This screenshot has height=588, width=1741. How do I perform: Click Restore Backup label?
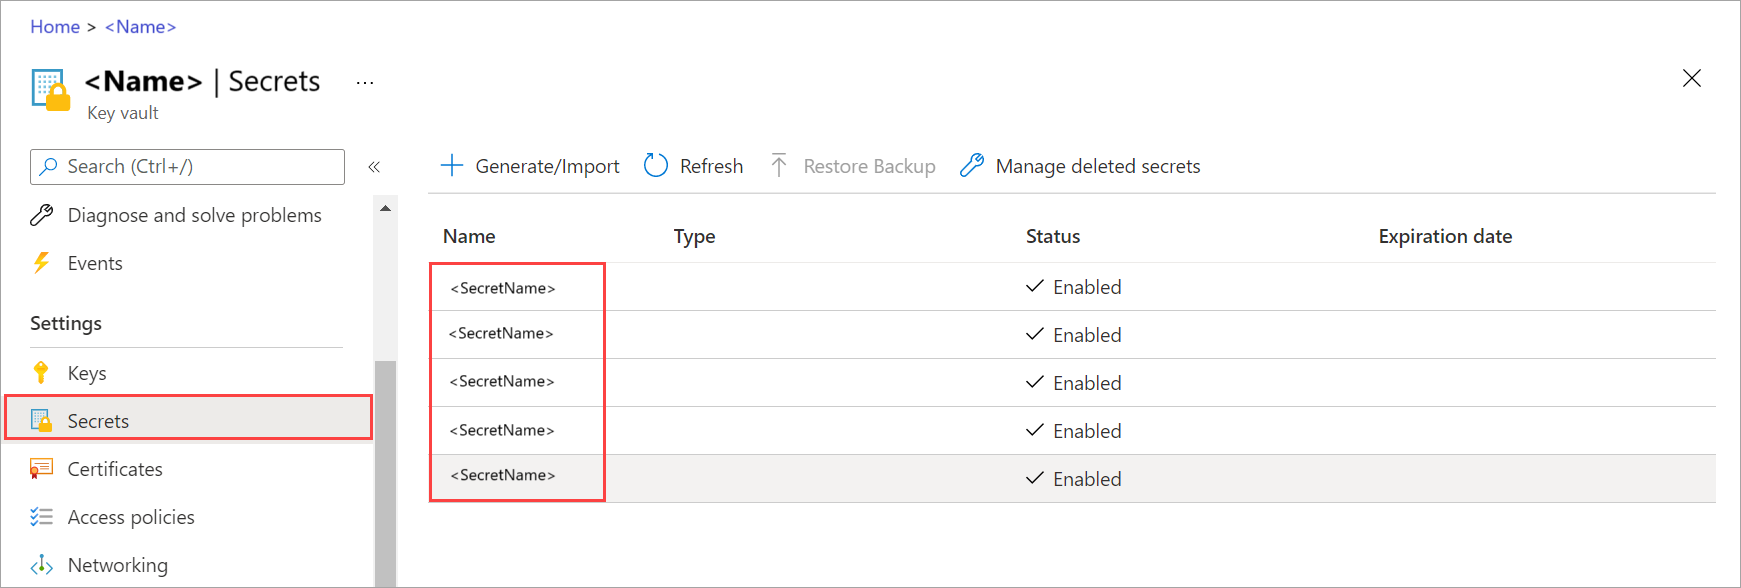click(869, 166)
